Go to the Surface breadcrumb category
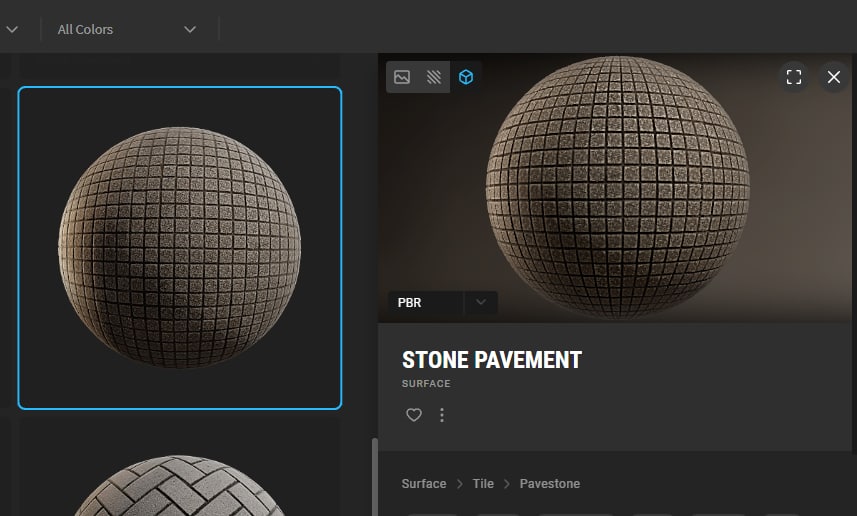The image size is (857, 516). coord(424,484)
